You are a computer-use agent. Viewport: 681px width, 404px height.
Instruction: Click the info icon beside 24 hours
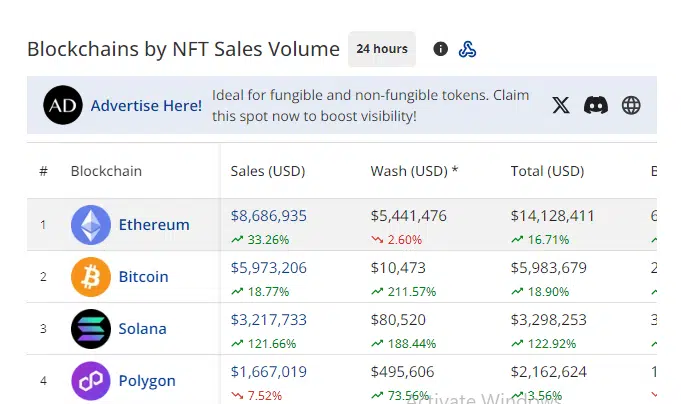440,49
